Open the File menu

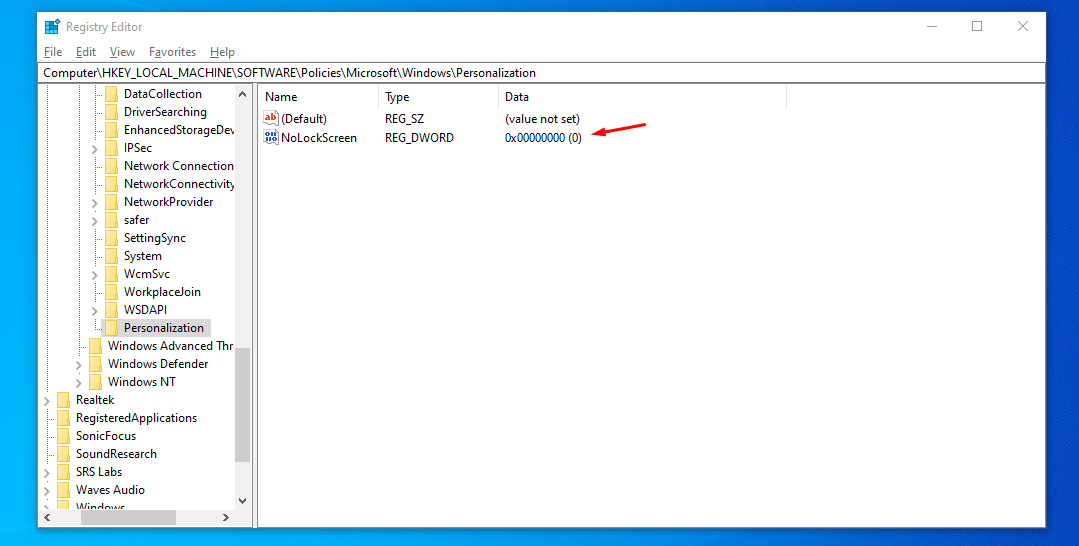tap(53, 52)
